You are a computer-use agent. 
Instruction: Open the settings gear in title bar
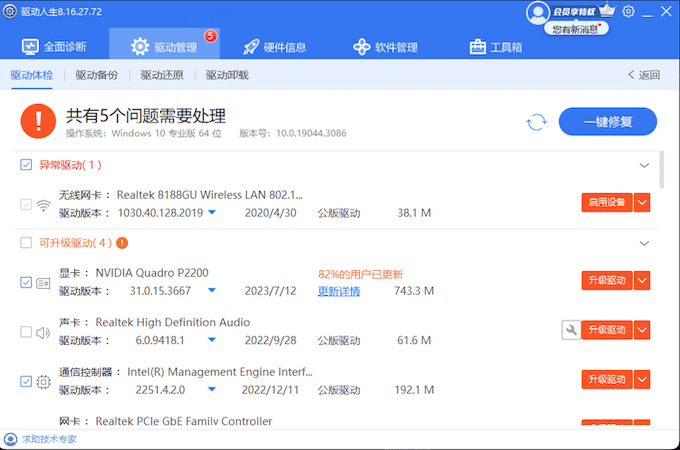click(628, 11)
